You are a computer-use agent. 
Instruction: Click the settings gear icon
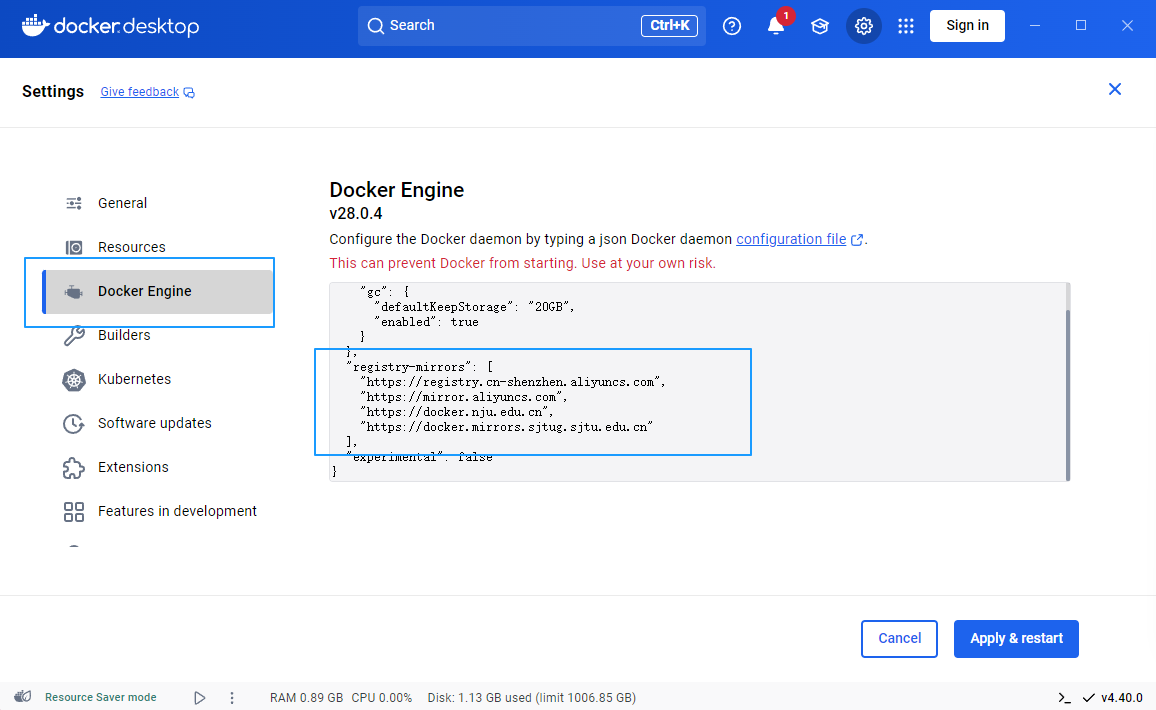(863, 27)
